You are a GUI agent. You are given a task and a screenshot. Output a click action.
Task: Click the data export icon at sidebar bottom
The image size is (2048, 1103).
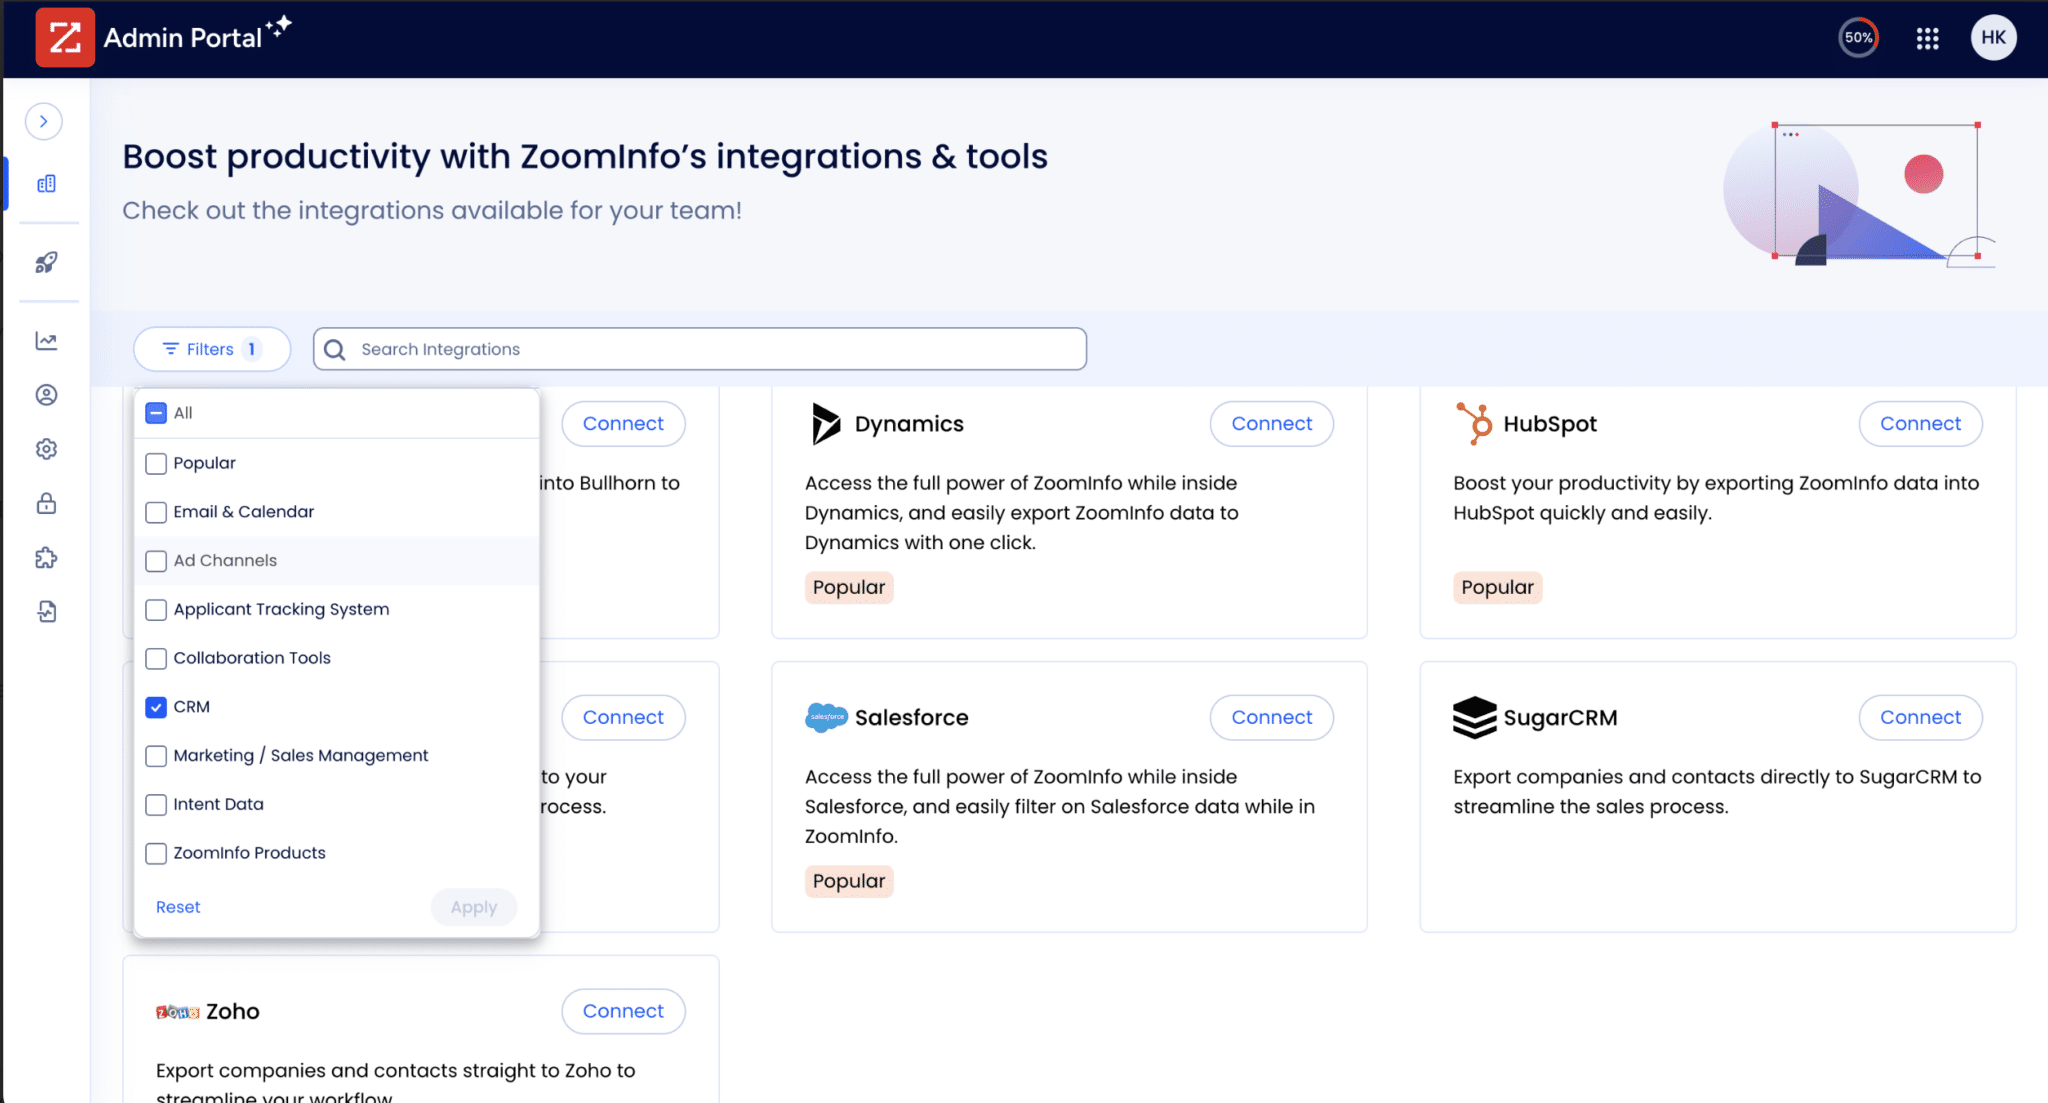tap(45, 611)
